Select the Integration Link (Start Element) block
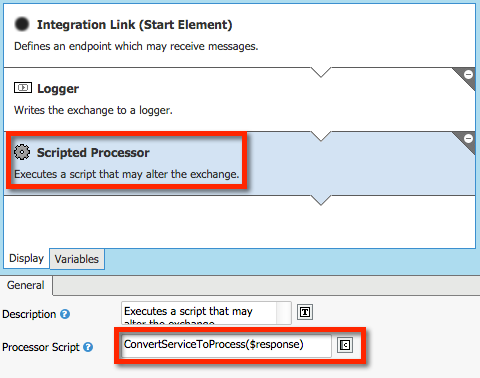The image size is (480, 378). (239, 35)
